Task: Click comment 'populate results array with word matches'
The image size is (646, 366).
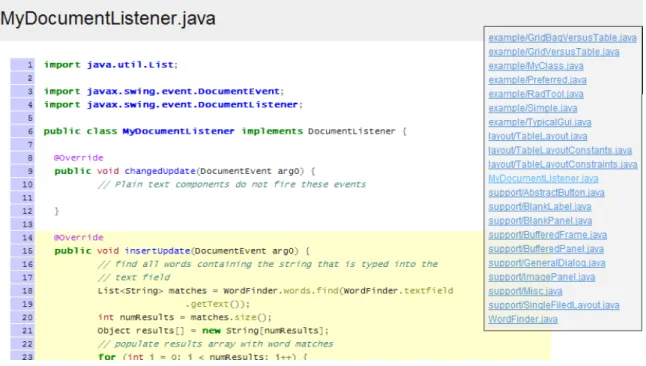Action: tap(215, 344)
